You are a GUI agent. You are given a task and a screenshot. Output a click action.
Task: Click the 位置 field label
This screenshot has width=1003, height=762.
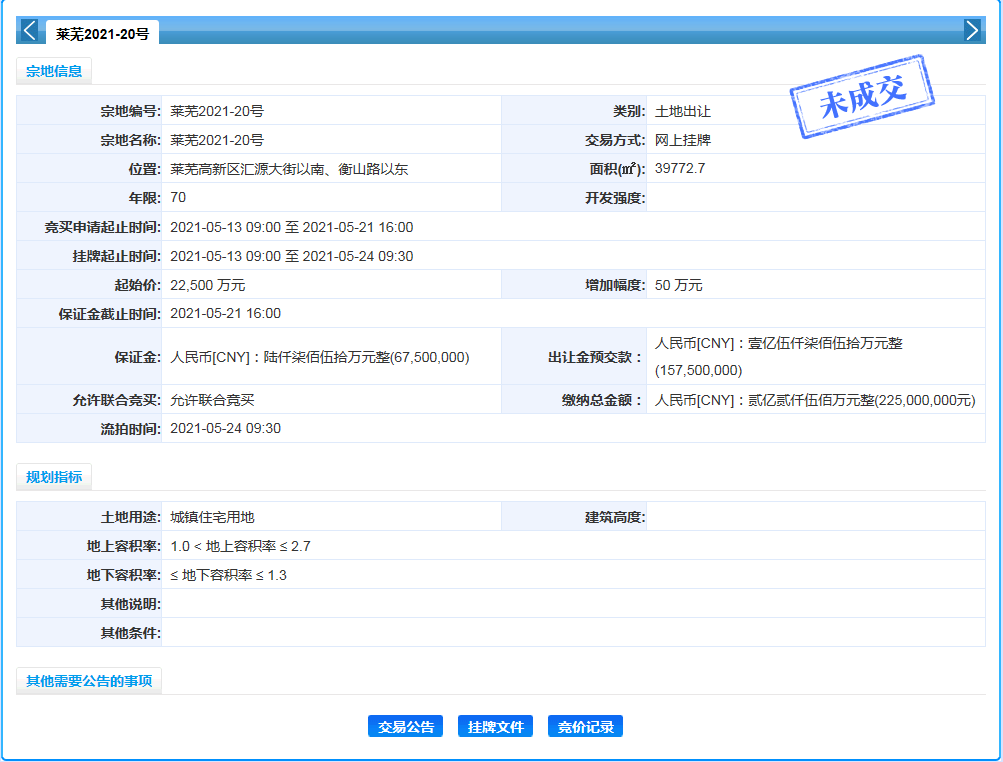[x=145, y=170]
